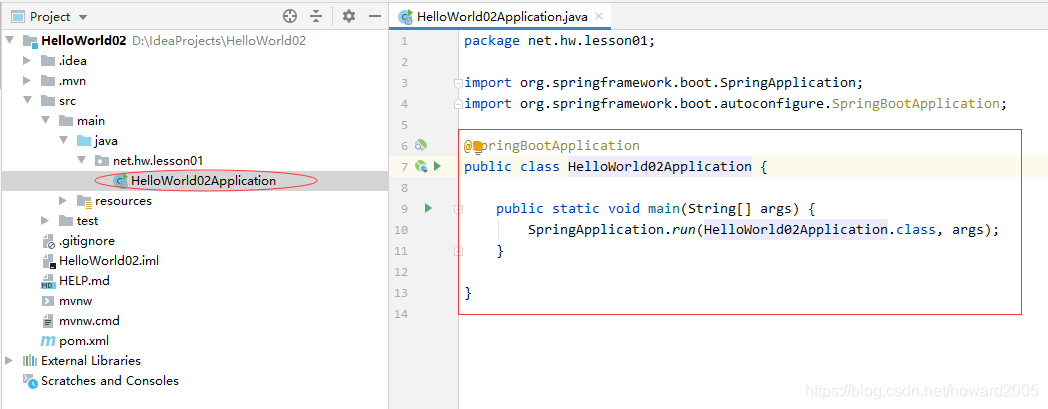1048x409 pixels.
Task: Click the net.hw.lesson01 package icon
Action: (x=102, y=161)
